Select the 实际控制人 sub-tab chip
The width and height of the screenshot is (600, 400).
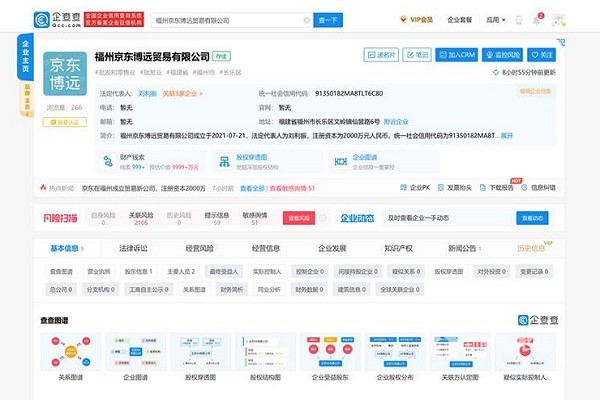coord(267,271)
